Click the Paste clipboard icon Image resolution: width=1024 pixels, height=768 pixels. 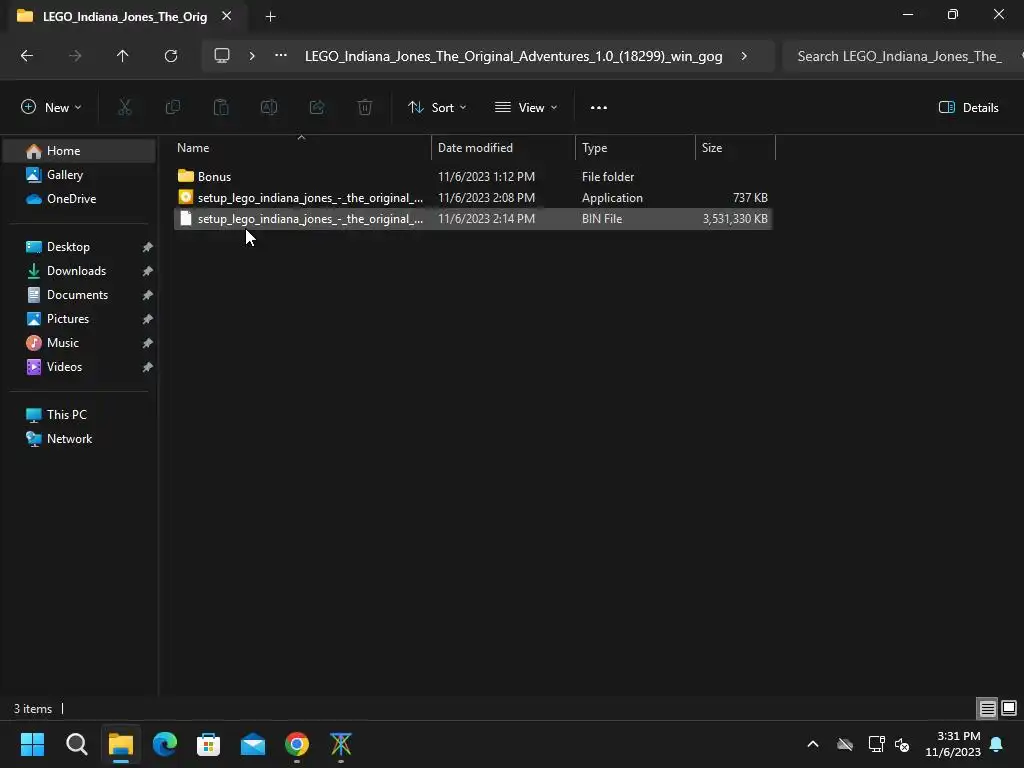click(x=221, y=108)
